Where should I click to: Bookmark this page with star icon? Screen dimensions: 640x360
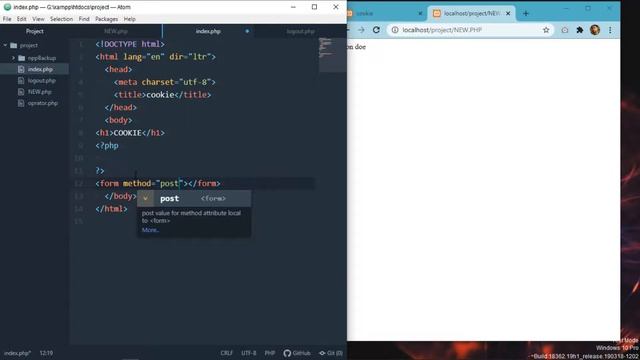pyautogui.click(x=546, y=30)
